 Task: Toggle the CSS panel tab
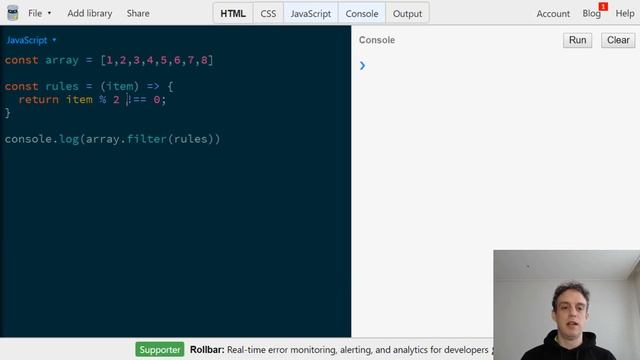[x=268, y=13]
